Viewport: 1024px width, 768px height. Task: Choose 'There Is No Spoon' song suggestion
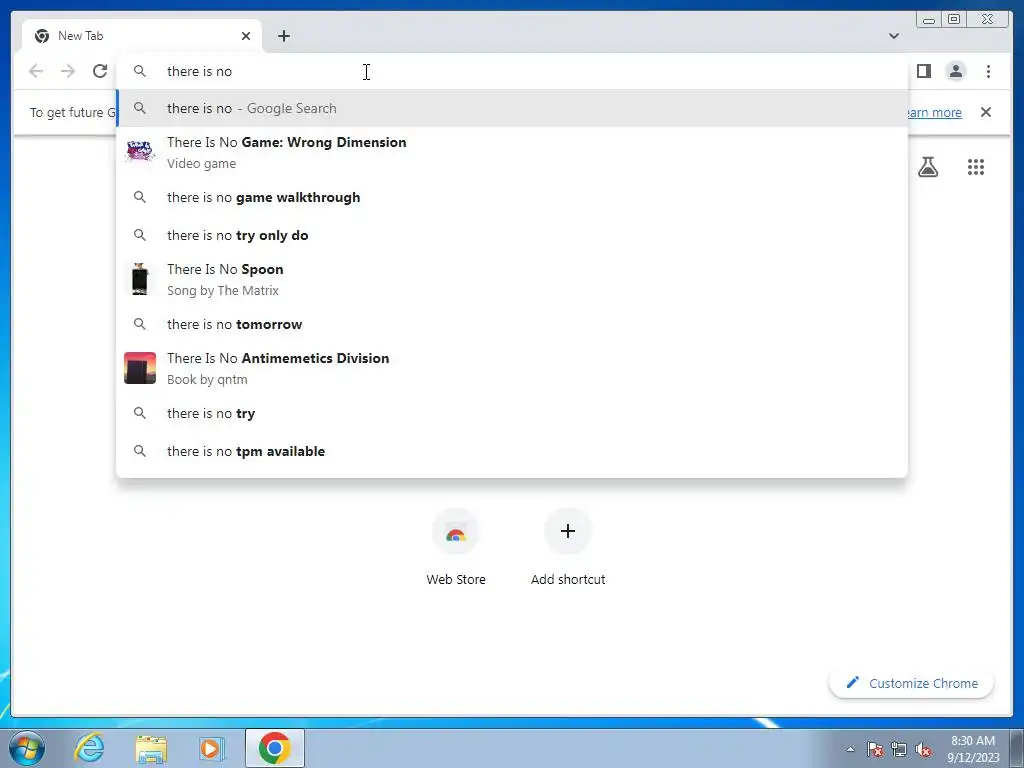pos(512,280)
